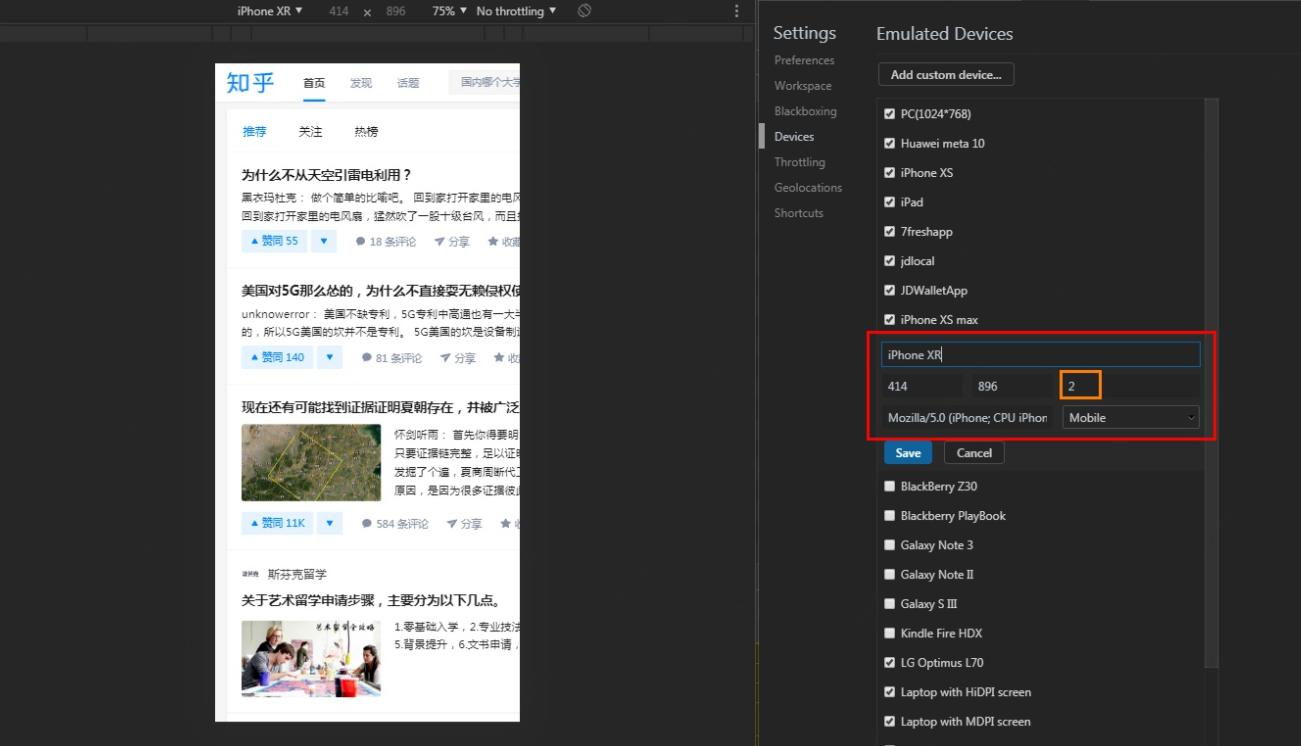Select 热榜 feed tab
Viewport: 1301px width, 746px height.
click(x=366, y=132)
